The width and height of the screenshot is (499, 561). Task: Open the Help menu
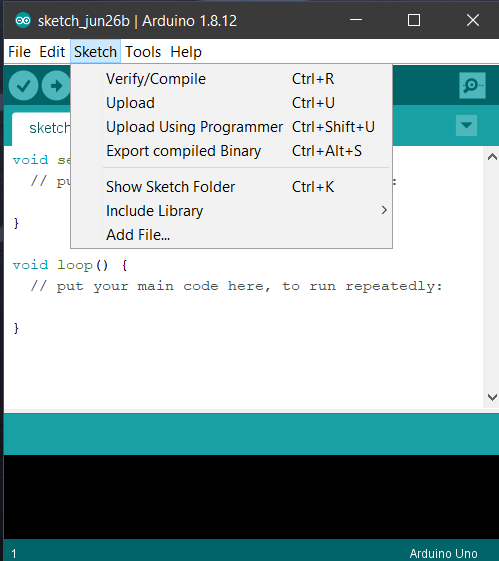(x=186, y=52)
